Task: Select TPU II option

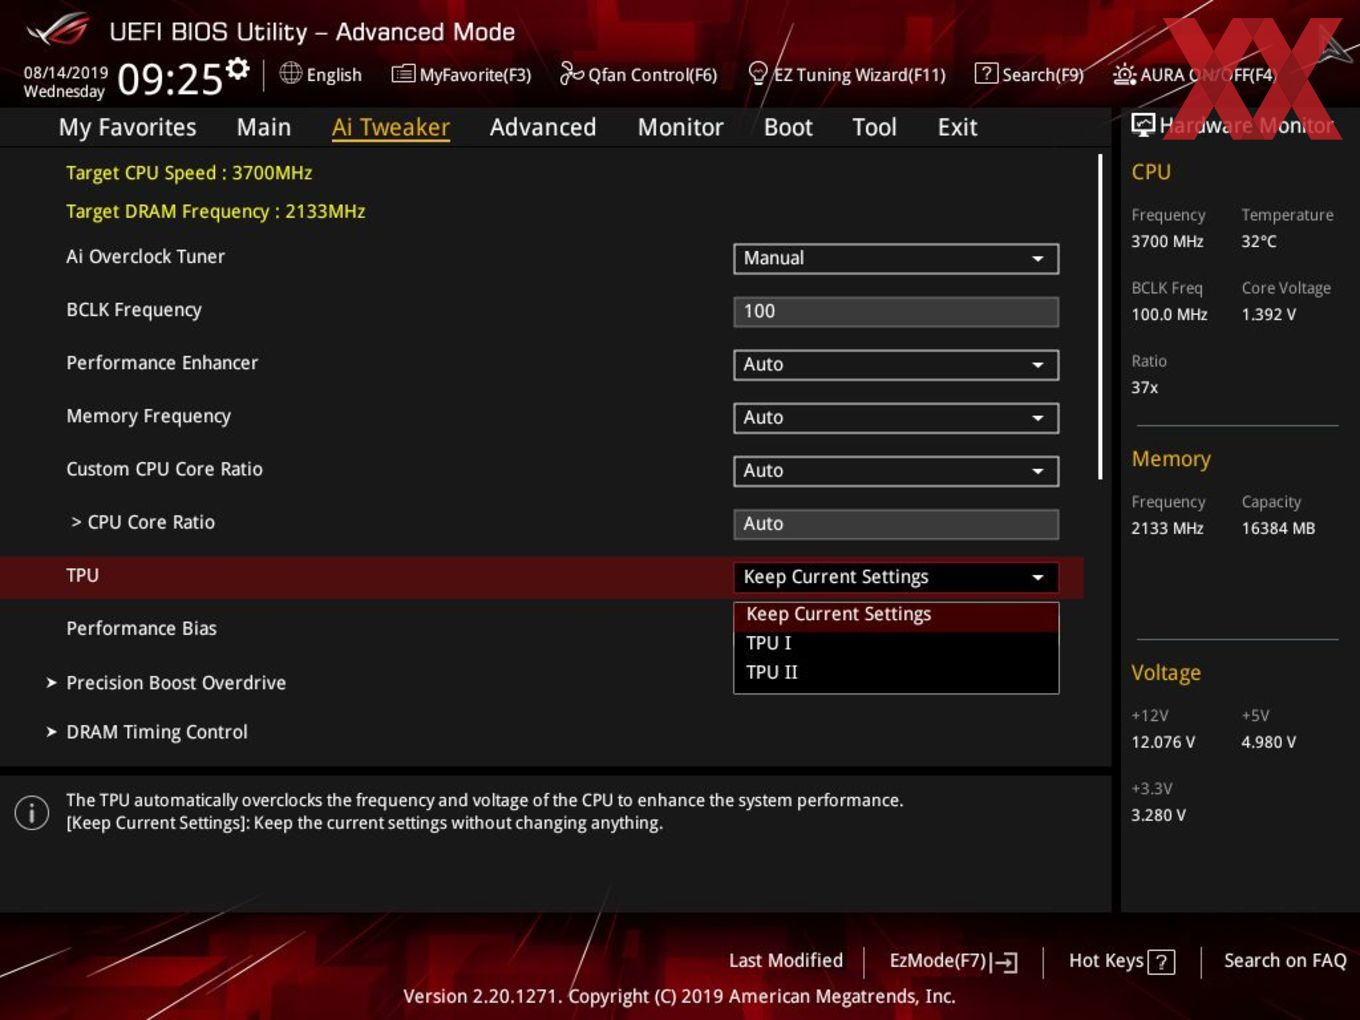Action: pos(896,673)
